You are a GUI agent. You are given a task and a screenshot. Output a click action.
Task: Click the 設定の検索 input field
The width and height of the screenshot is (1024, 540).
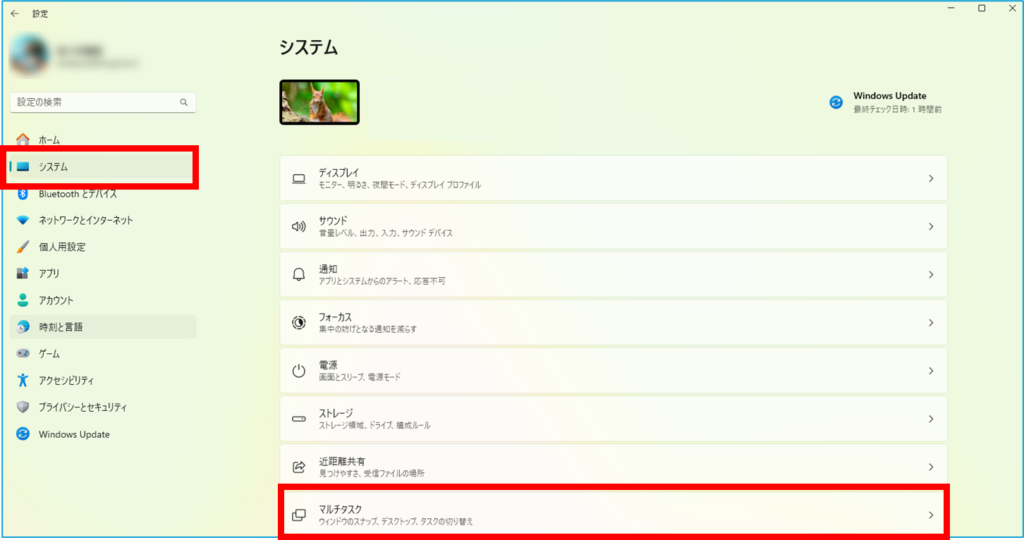pyautogui.click(x=103, y=103)
